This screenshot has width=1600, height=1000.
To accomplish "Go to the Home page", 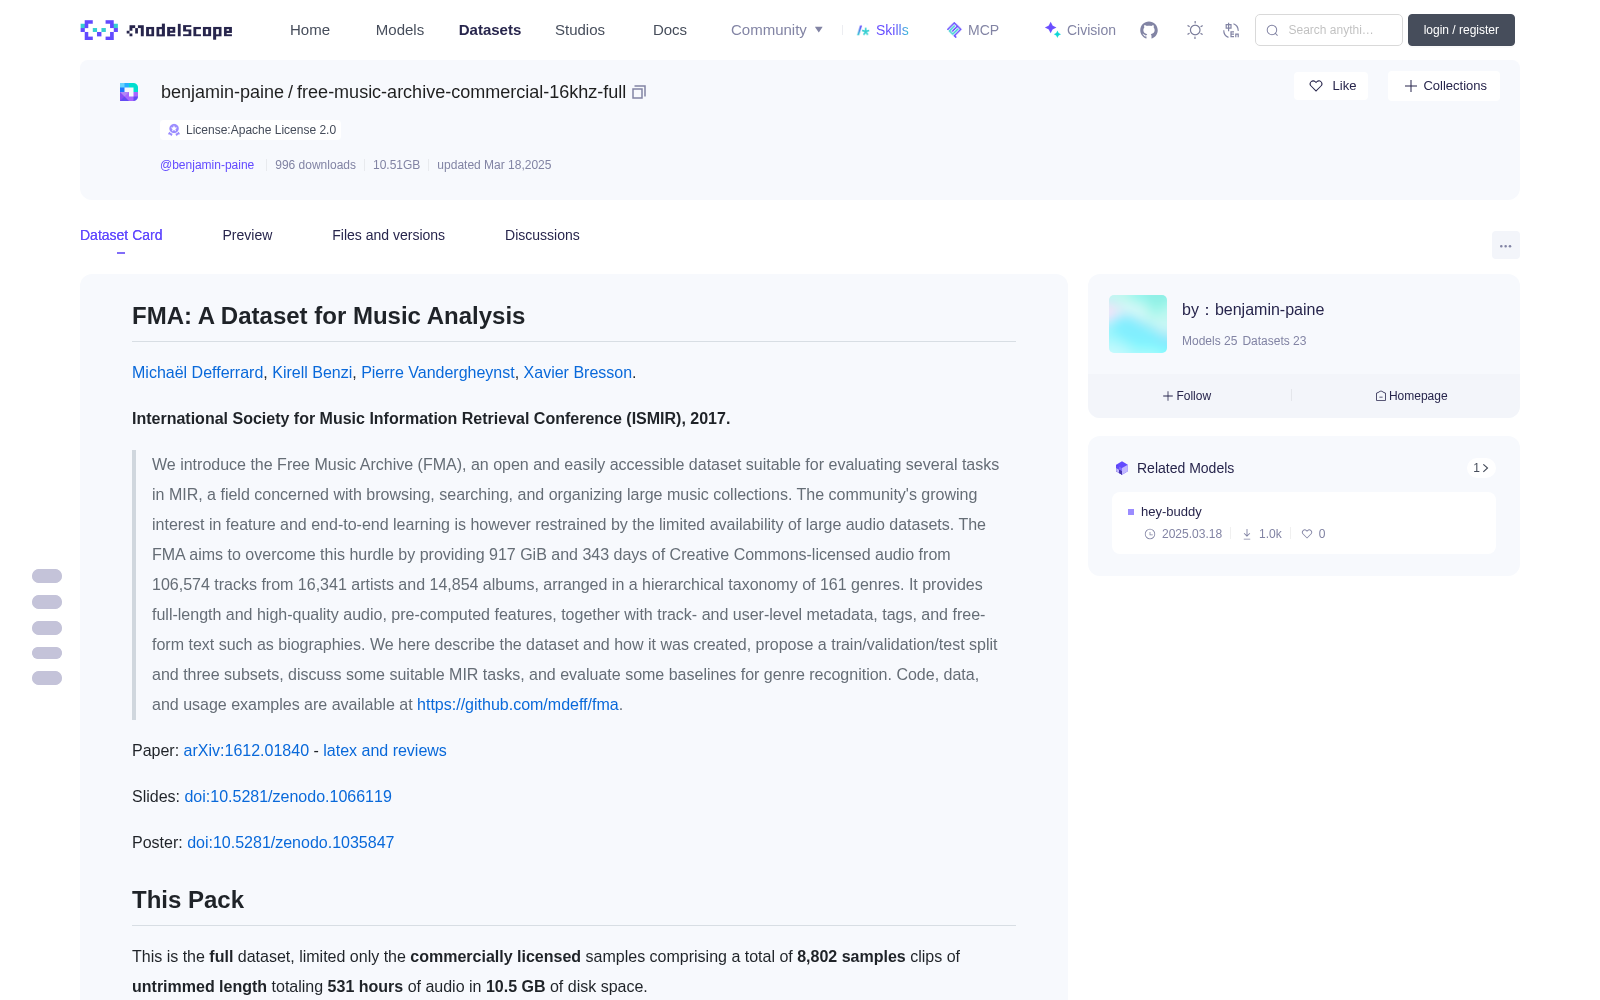I will coord(310,30).
